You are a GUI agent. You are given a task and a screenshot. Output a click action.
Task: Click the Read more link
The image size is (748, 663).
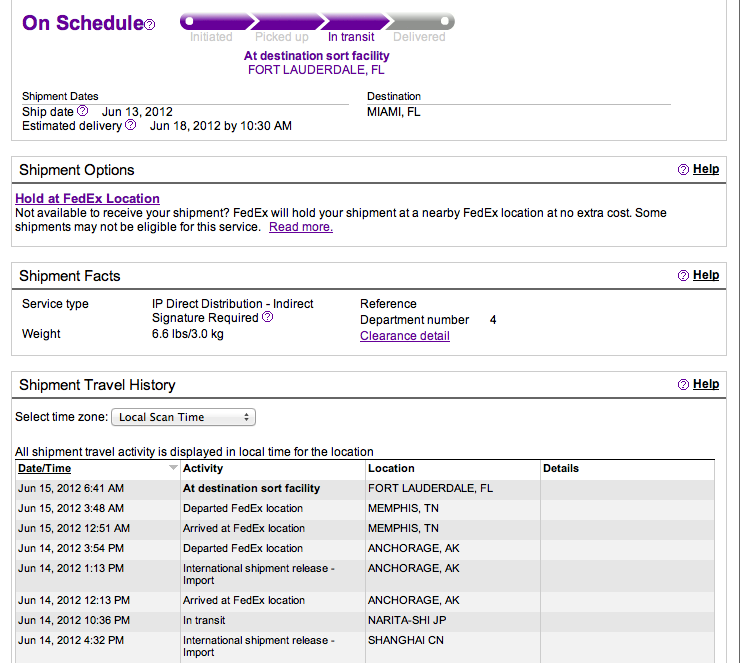[x=301, y=227]
